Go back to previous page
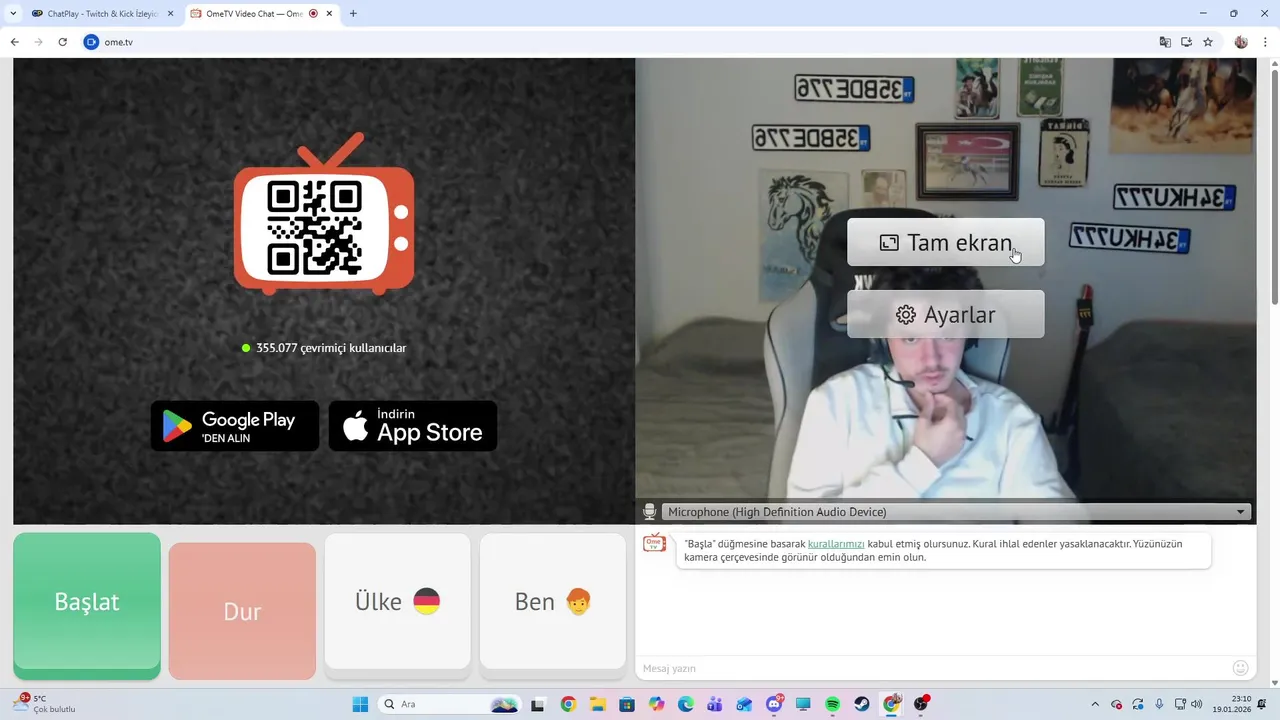 click(x=15, y=42)
